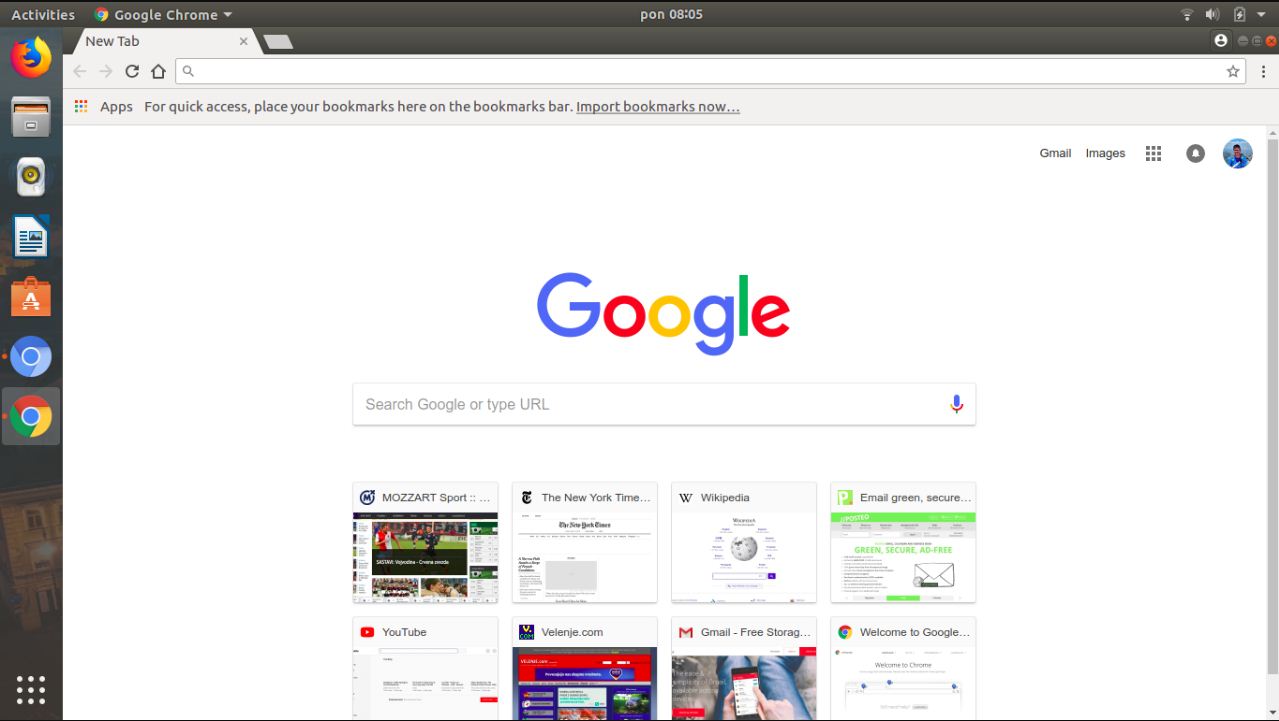Open the Activities overview
1279x721 pixels.
pyautogui.click(x=43, y=14)
